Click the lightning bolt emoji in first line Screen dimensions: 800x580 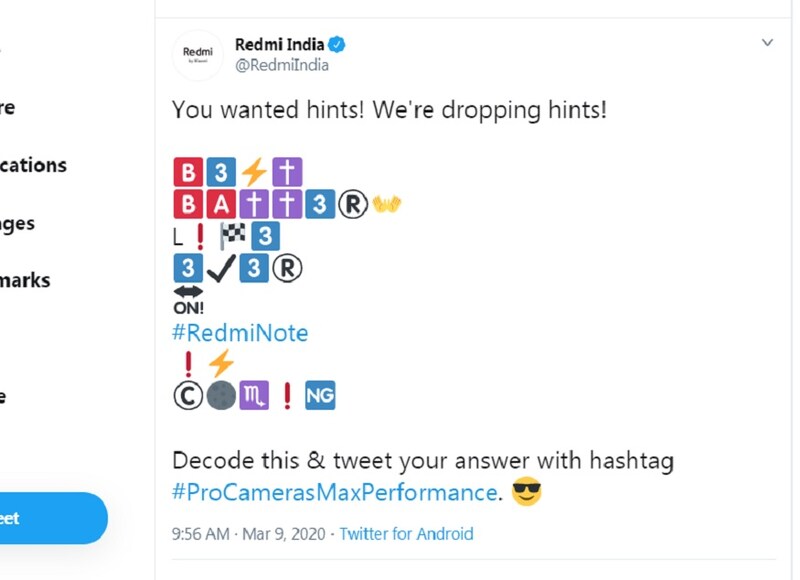coord(254,172)
